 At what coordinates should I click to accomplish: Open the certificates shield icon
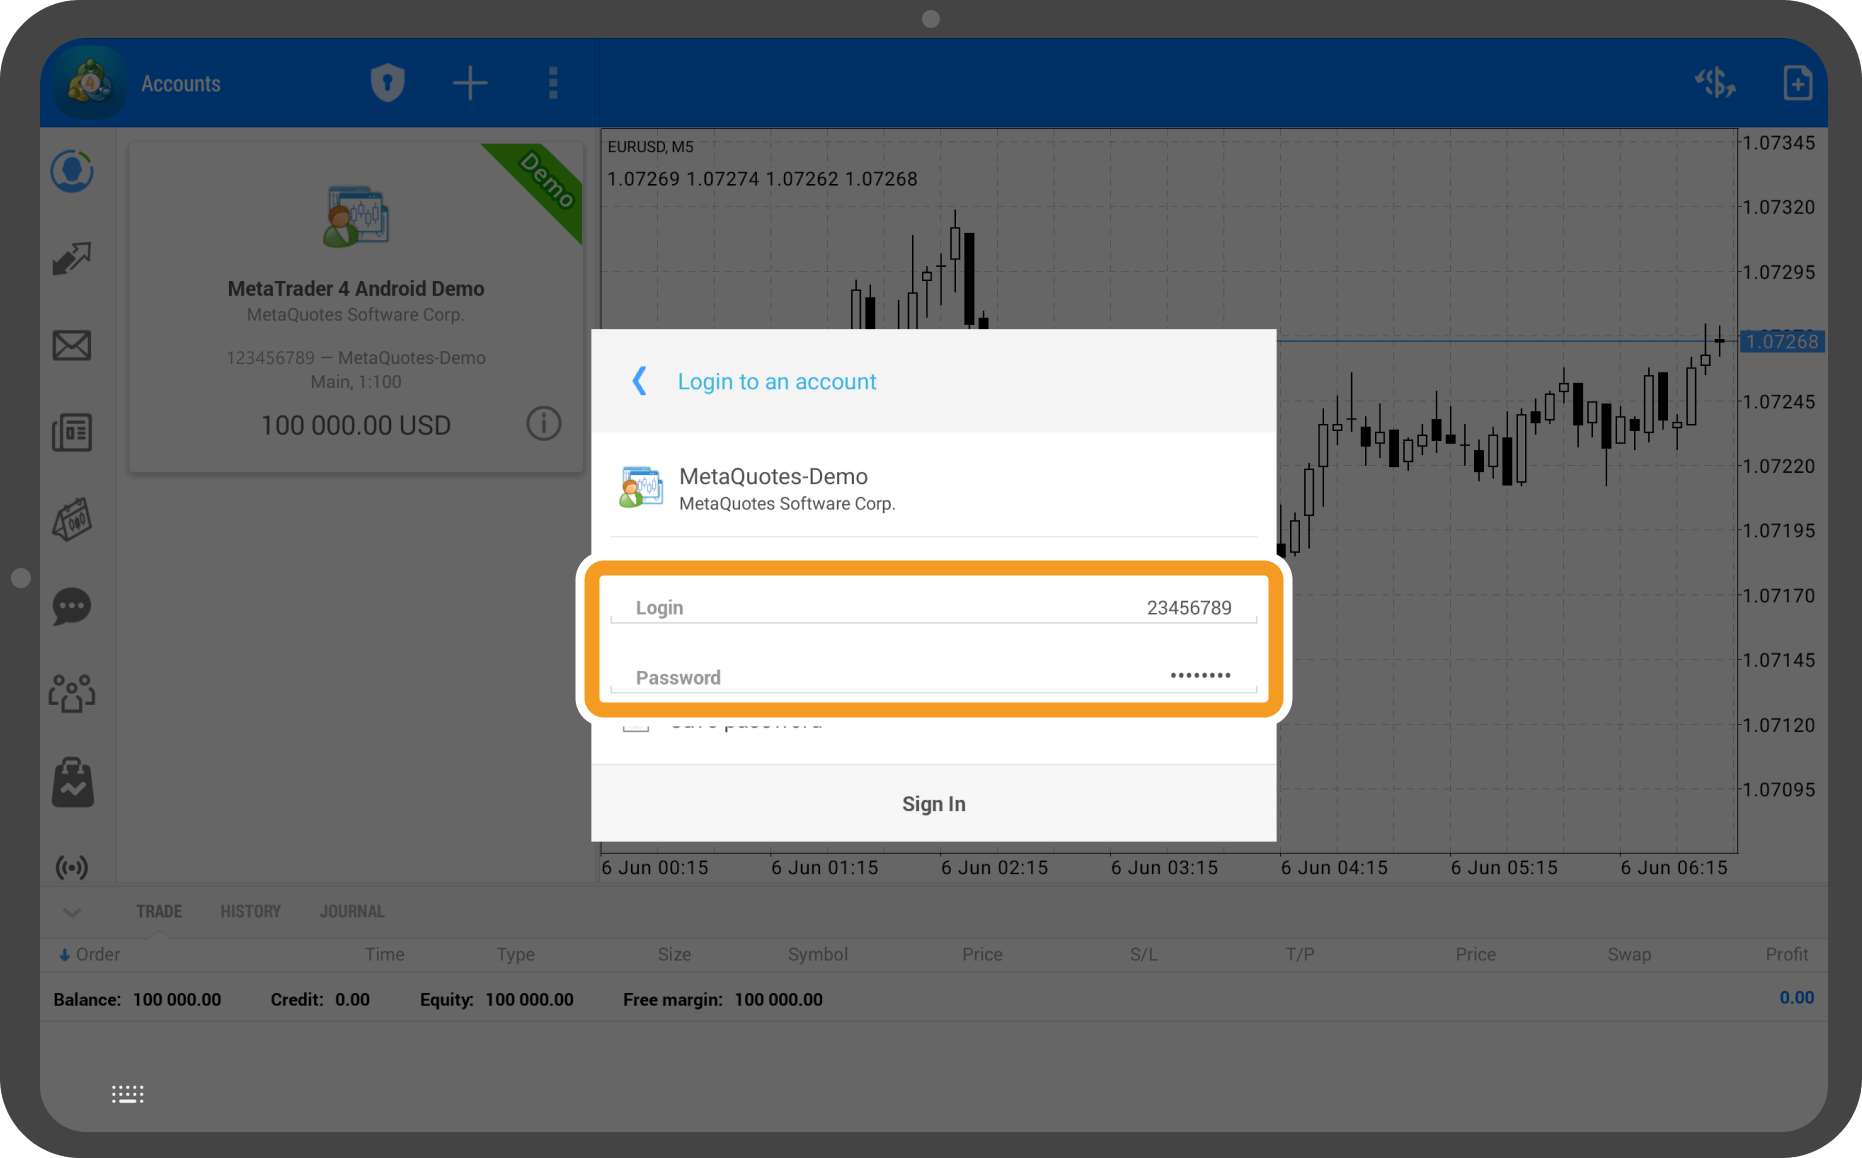(388, 83)
